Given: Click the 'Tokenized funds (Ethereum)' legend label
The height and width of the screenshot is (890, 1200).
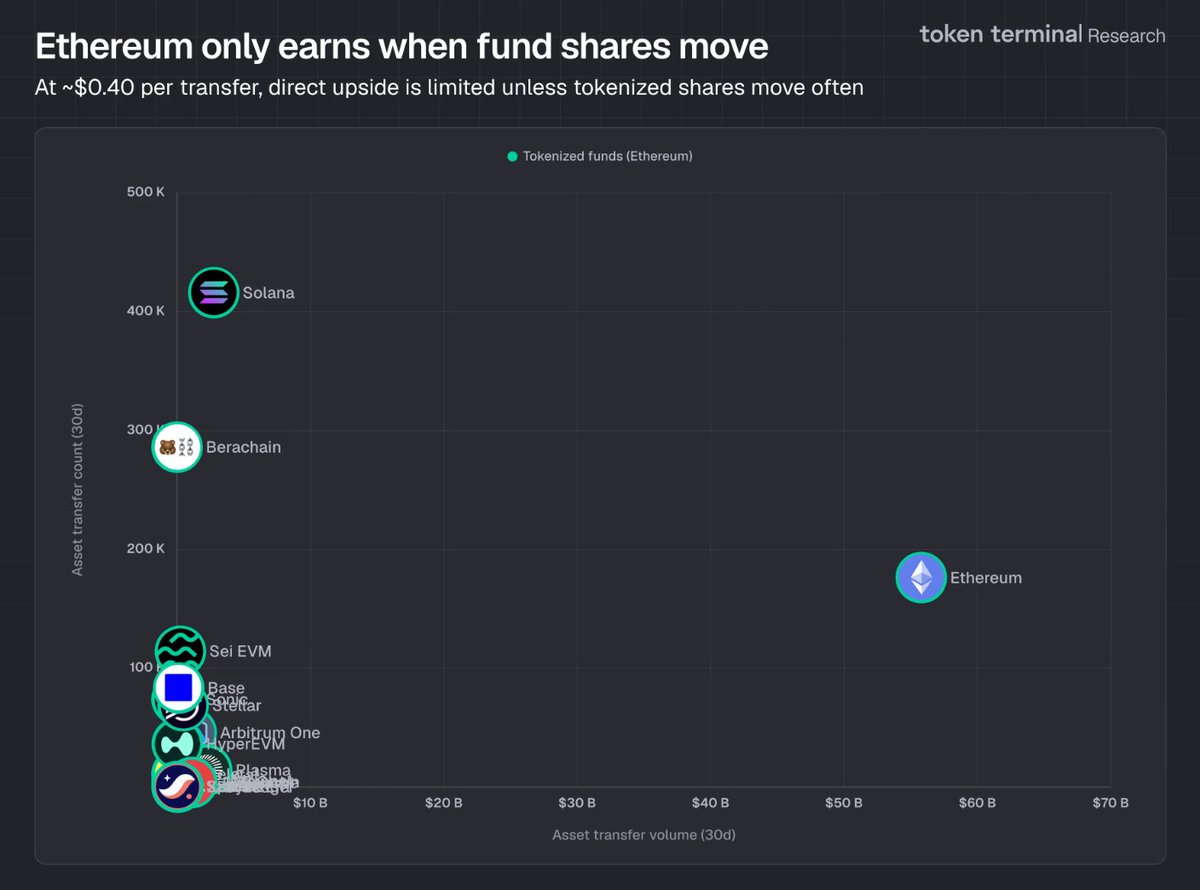Looking at the screenshot, I should point(608,157).
